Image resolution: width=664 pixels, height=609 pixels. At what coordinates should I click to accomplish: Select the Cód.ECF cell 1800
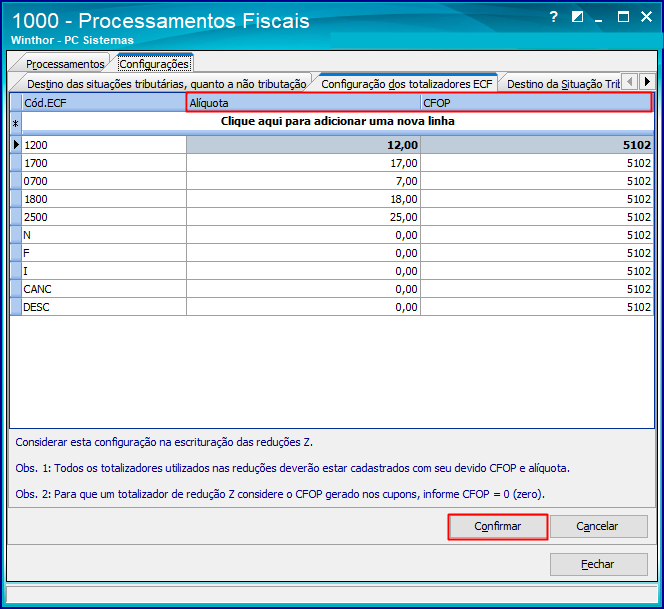point(104,199)
